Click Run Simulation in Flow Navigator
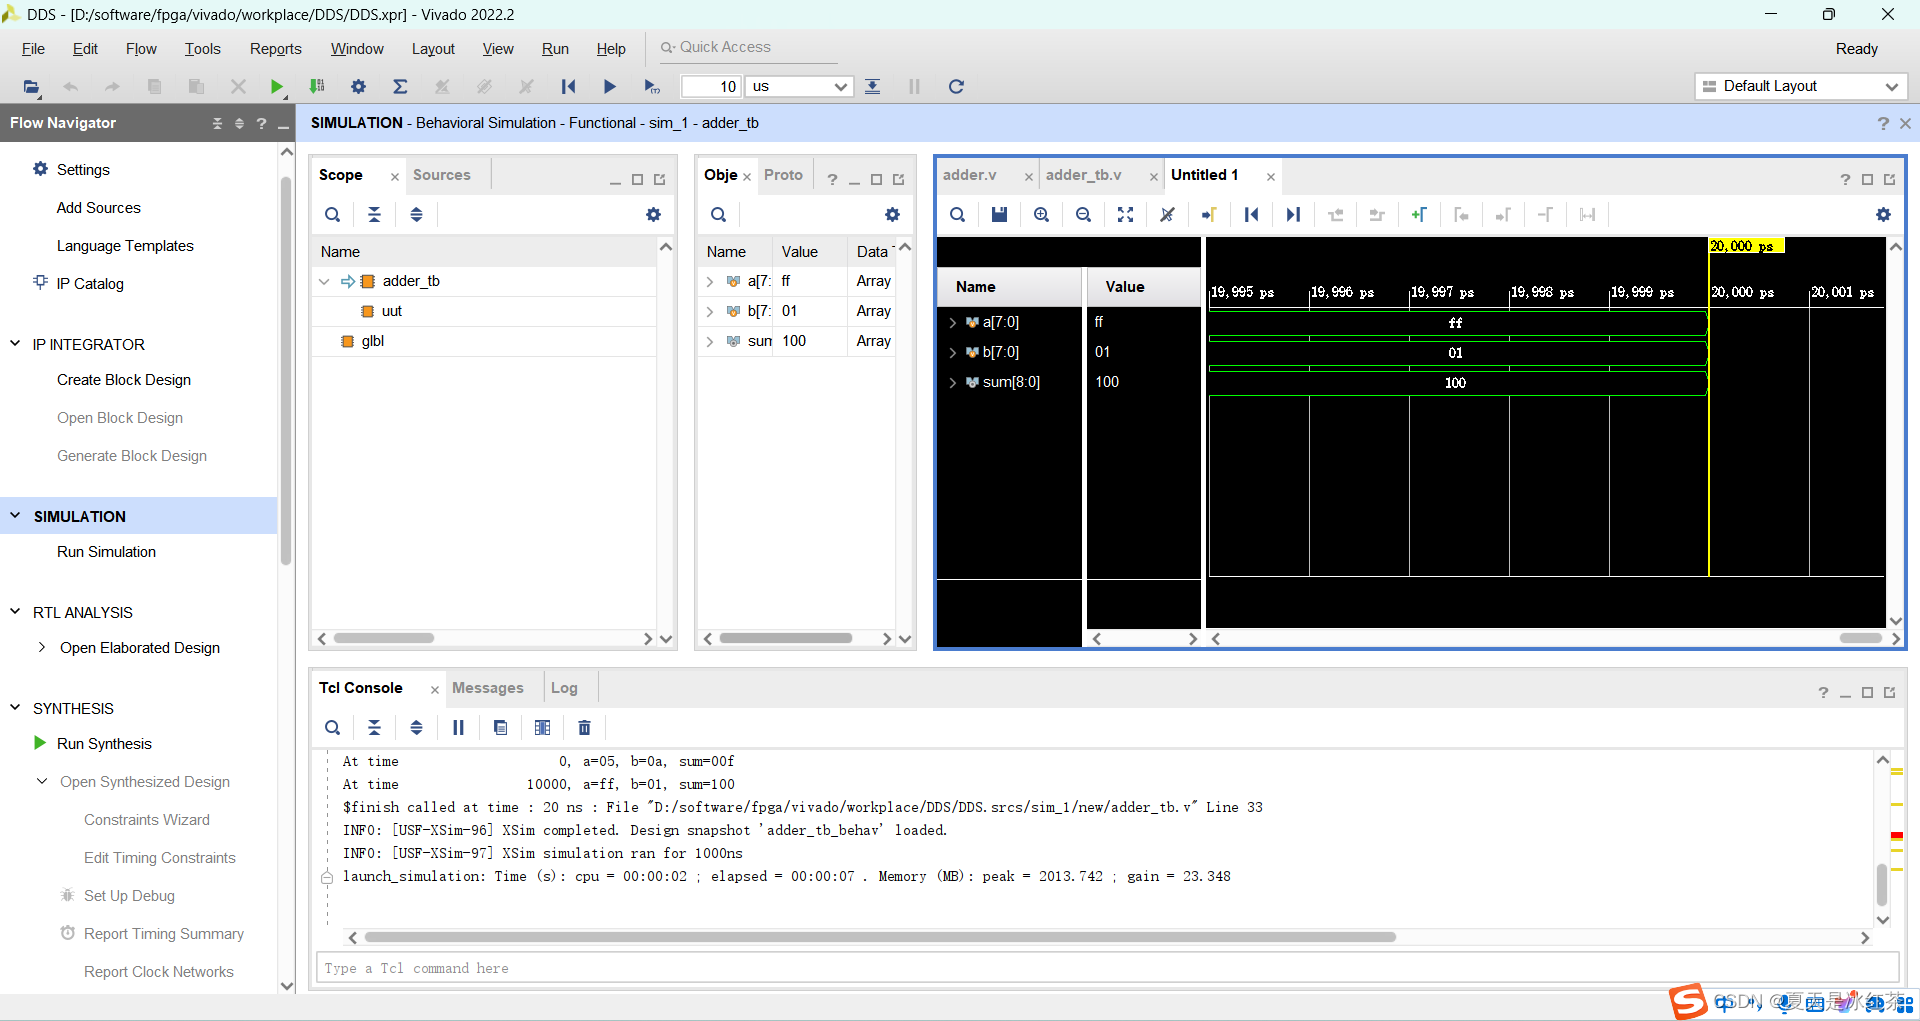1920x1021 pixels. [106, 552]
